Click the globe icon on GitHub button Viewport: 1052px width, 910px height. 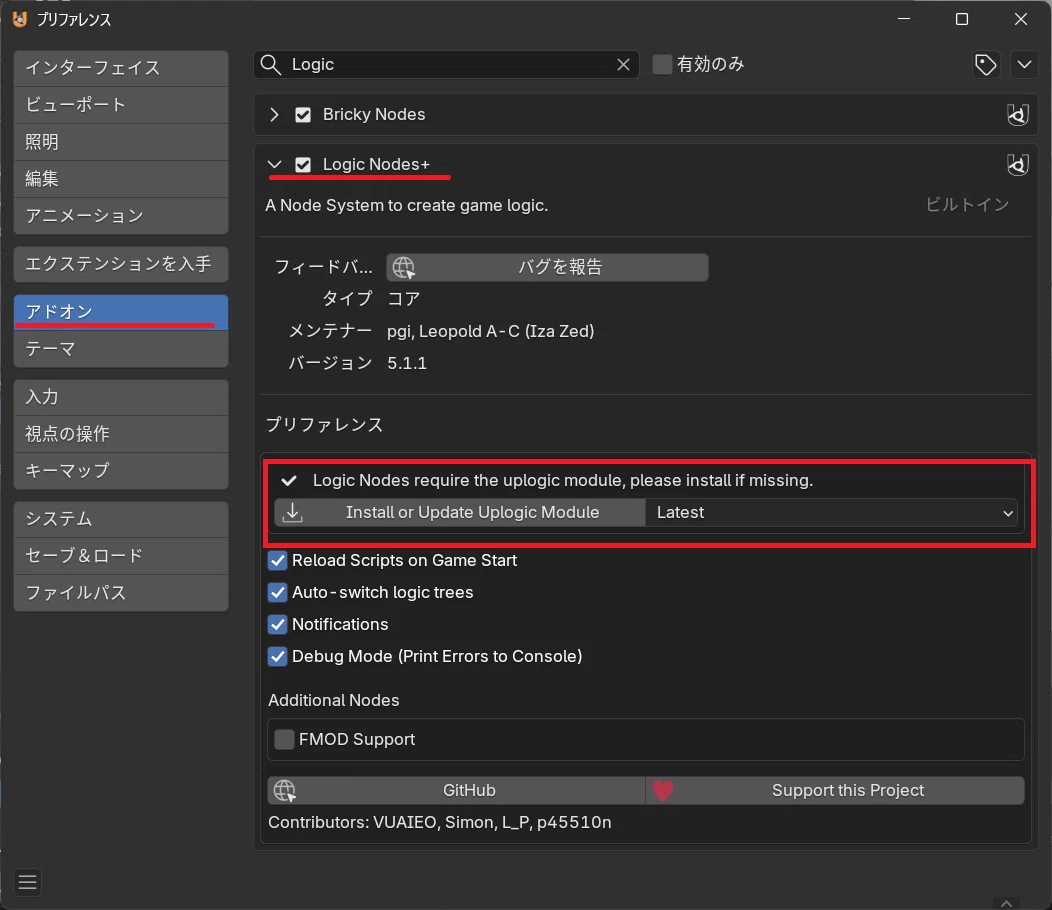[284, 791]
